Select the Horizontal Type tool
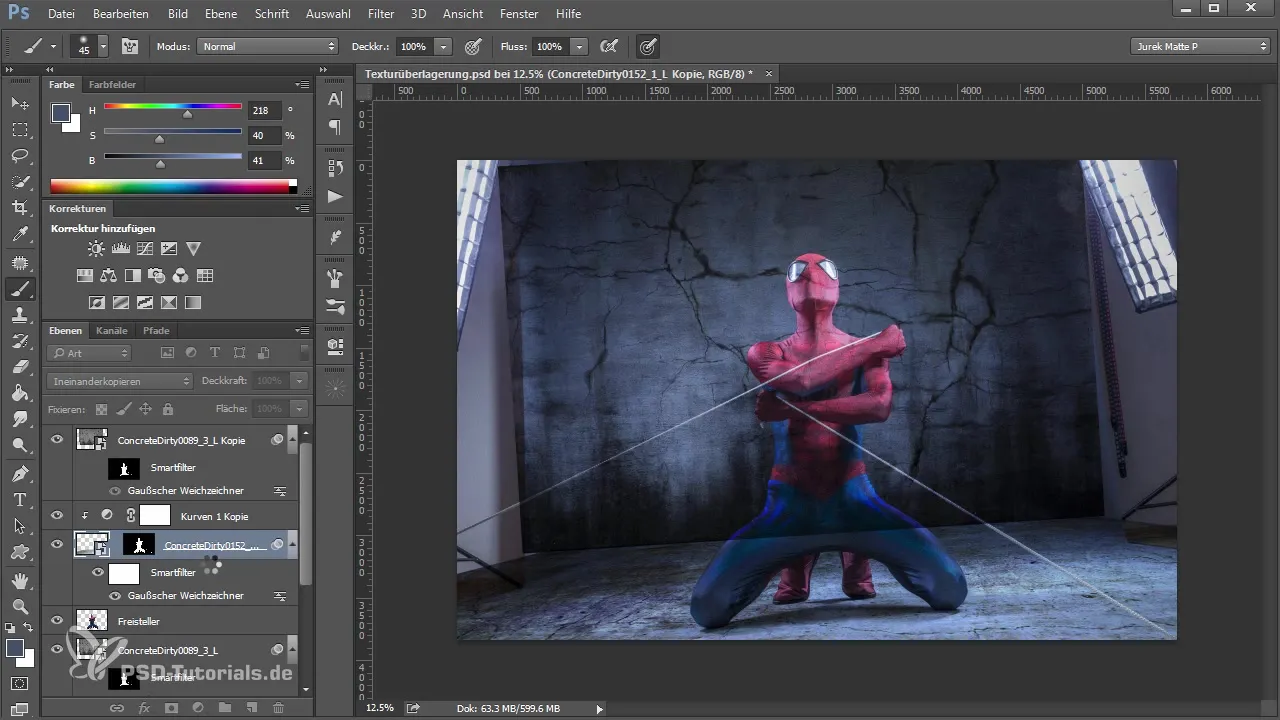1280x720 pixels. [20, 499]
